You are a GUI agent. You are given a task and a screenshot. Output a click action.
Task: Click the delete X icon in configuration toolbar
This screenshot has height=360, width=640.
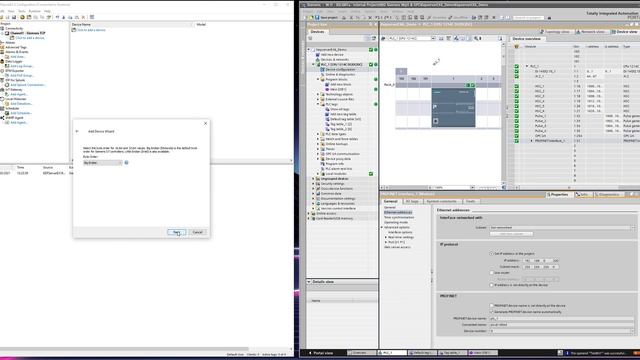click(84, 17)
